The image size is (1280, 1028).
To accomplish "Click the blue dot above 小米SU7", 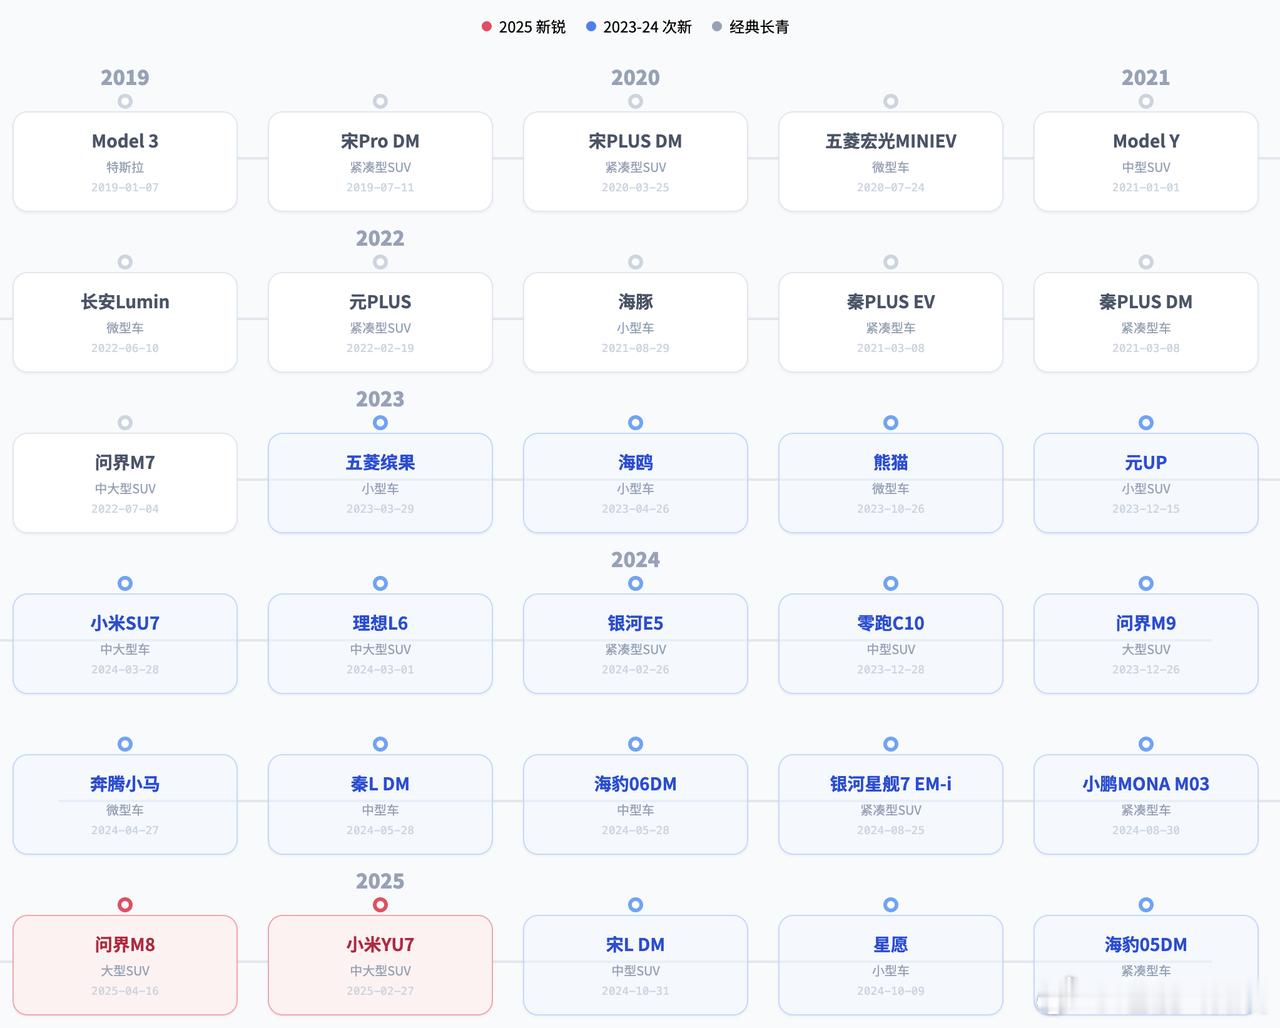I will [x=125, y=583].
